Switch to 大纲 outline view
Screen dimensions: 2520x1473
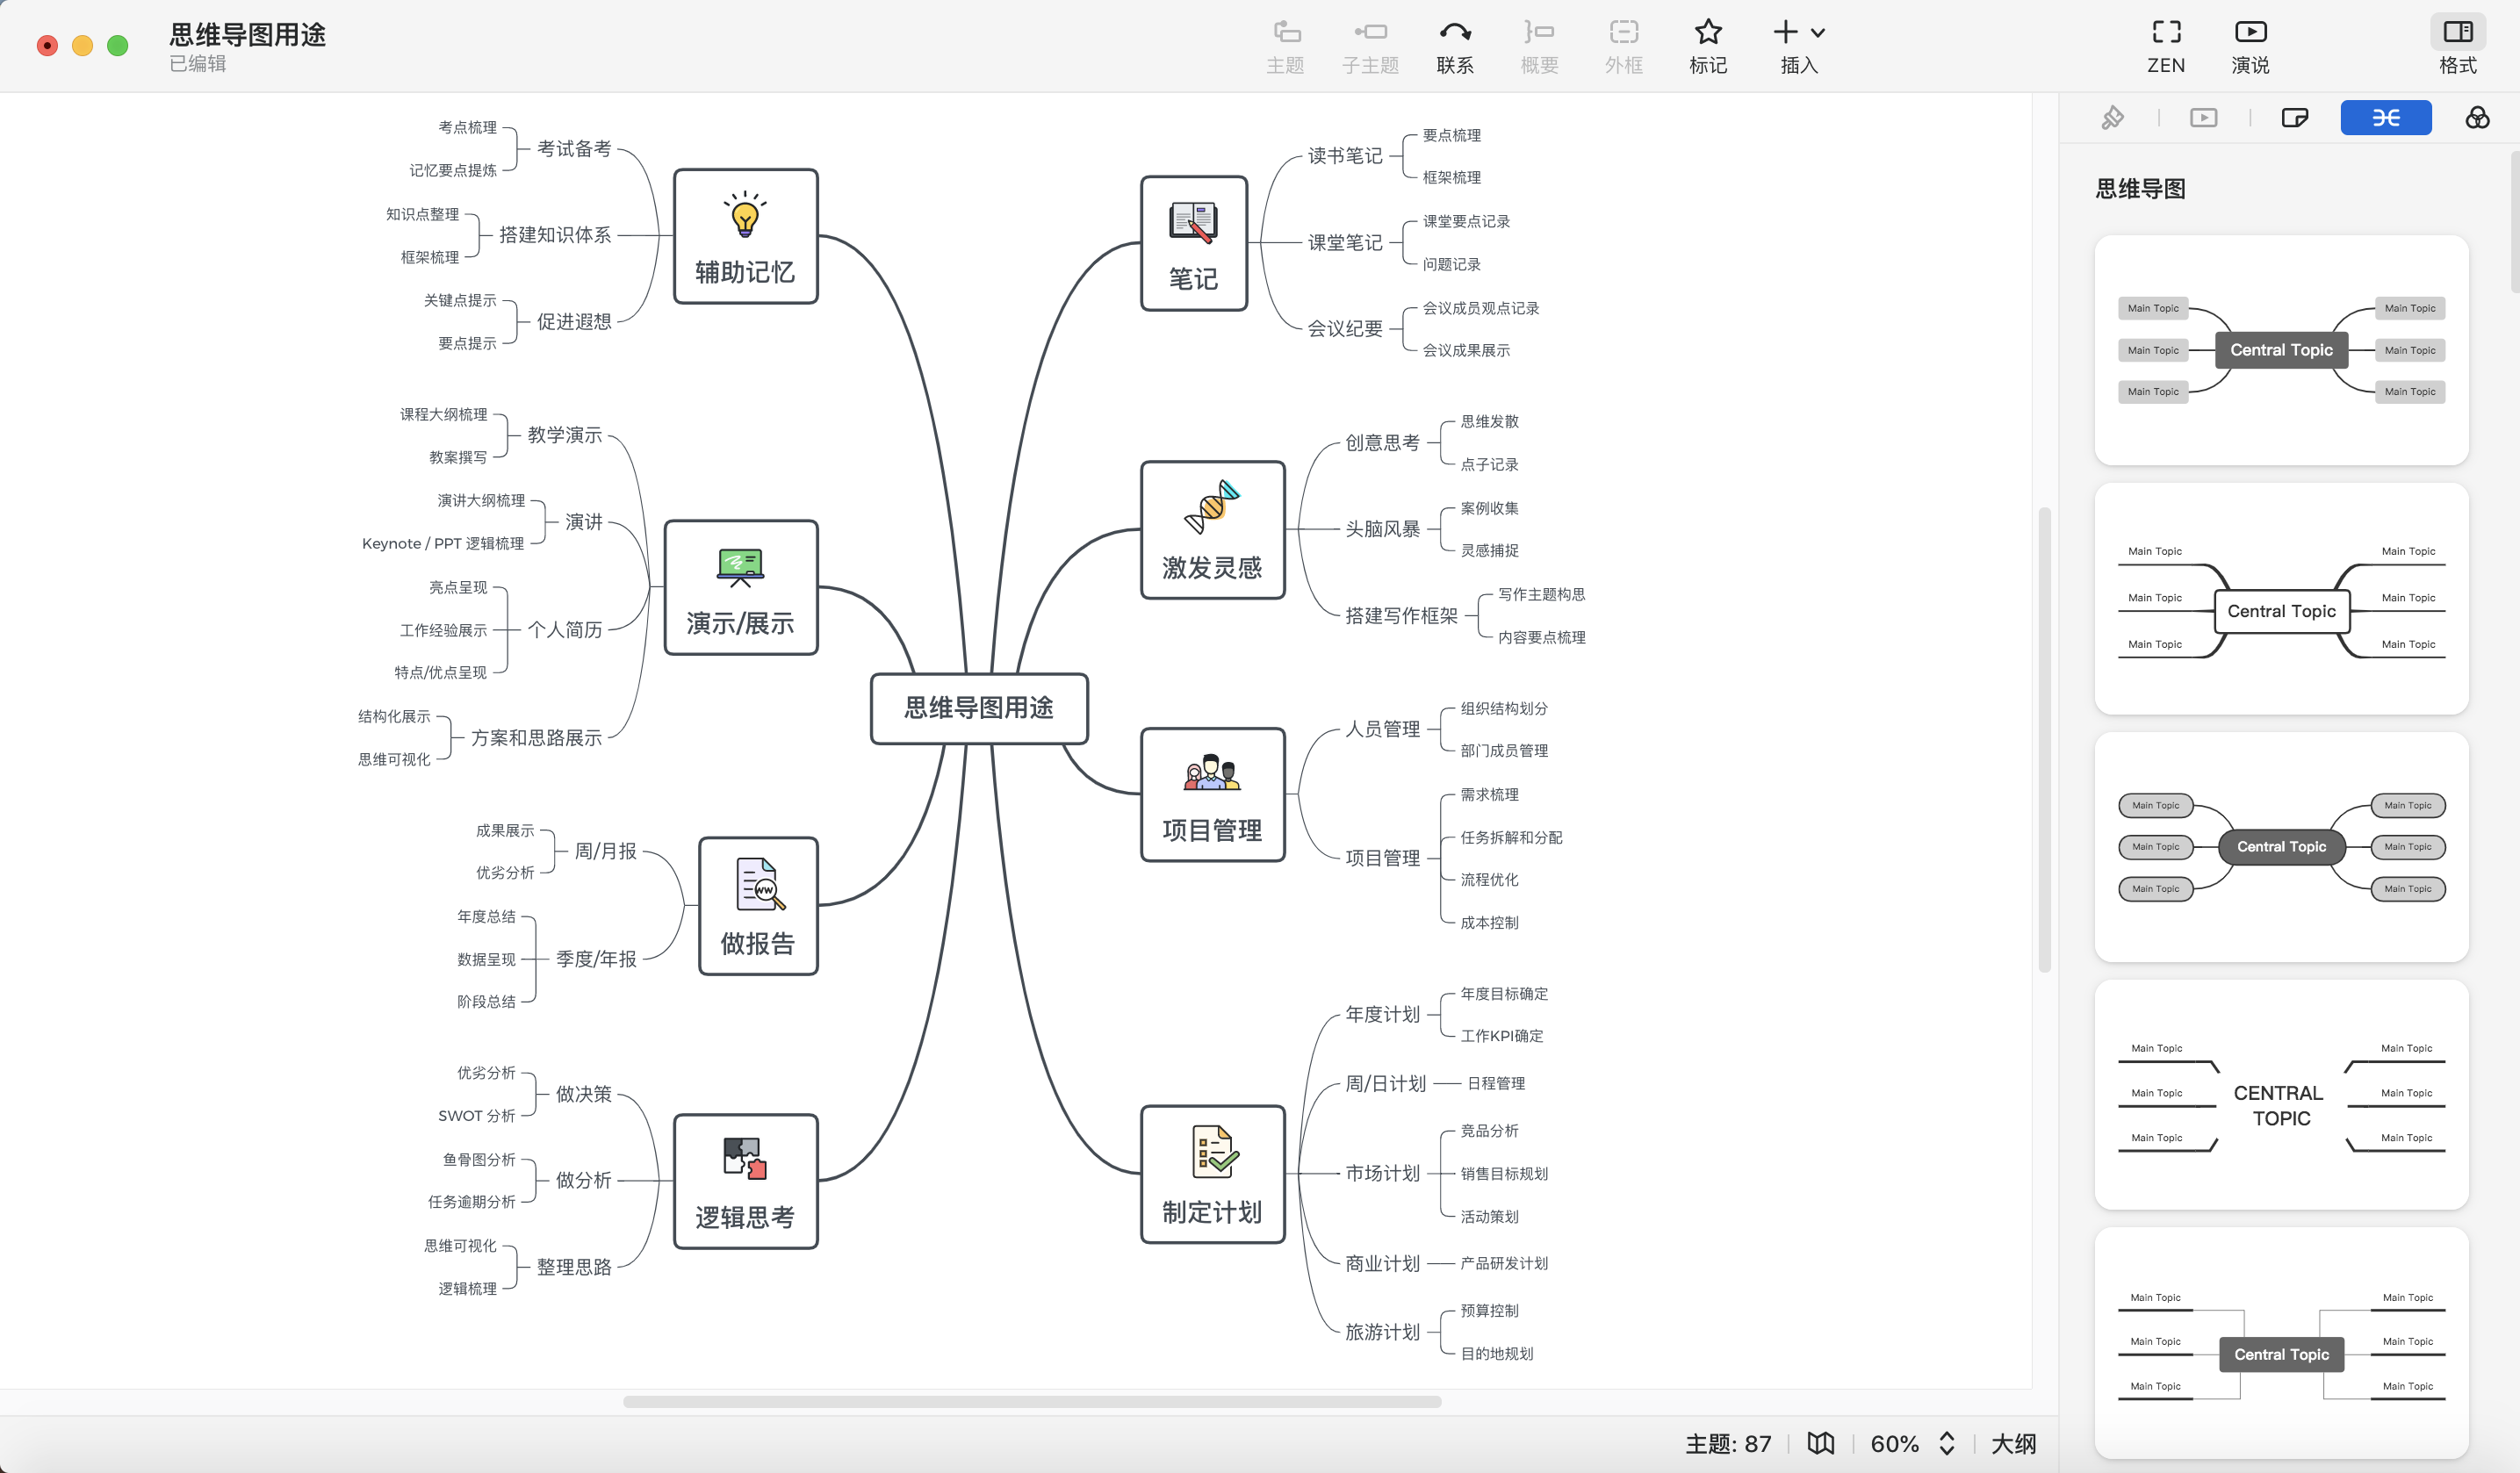coord(2013,1443)
